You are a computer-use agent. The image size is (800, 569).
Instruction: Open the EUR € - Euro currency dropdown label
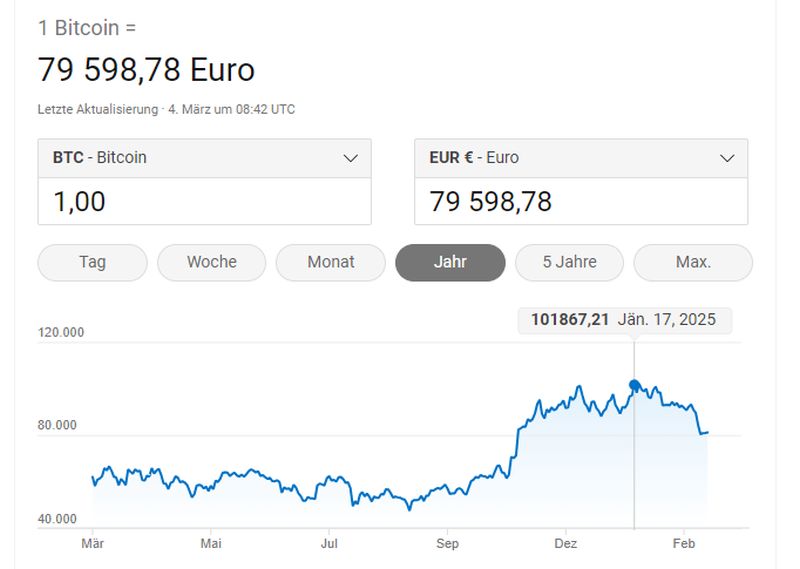coord(474,158)
